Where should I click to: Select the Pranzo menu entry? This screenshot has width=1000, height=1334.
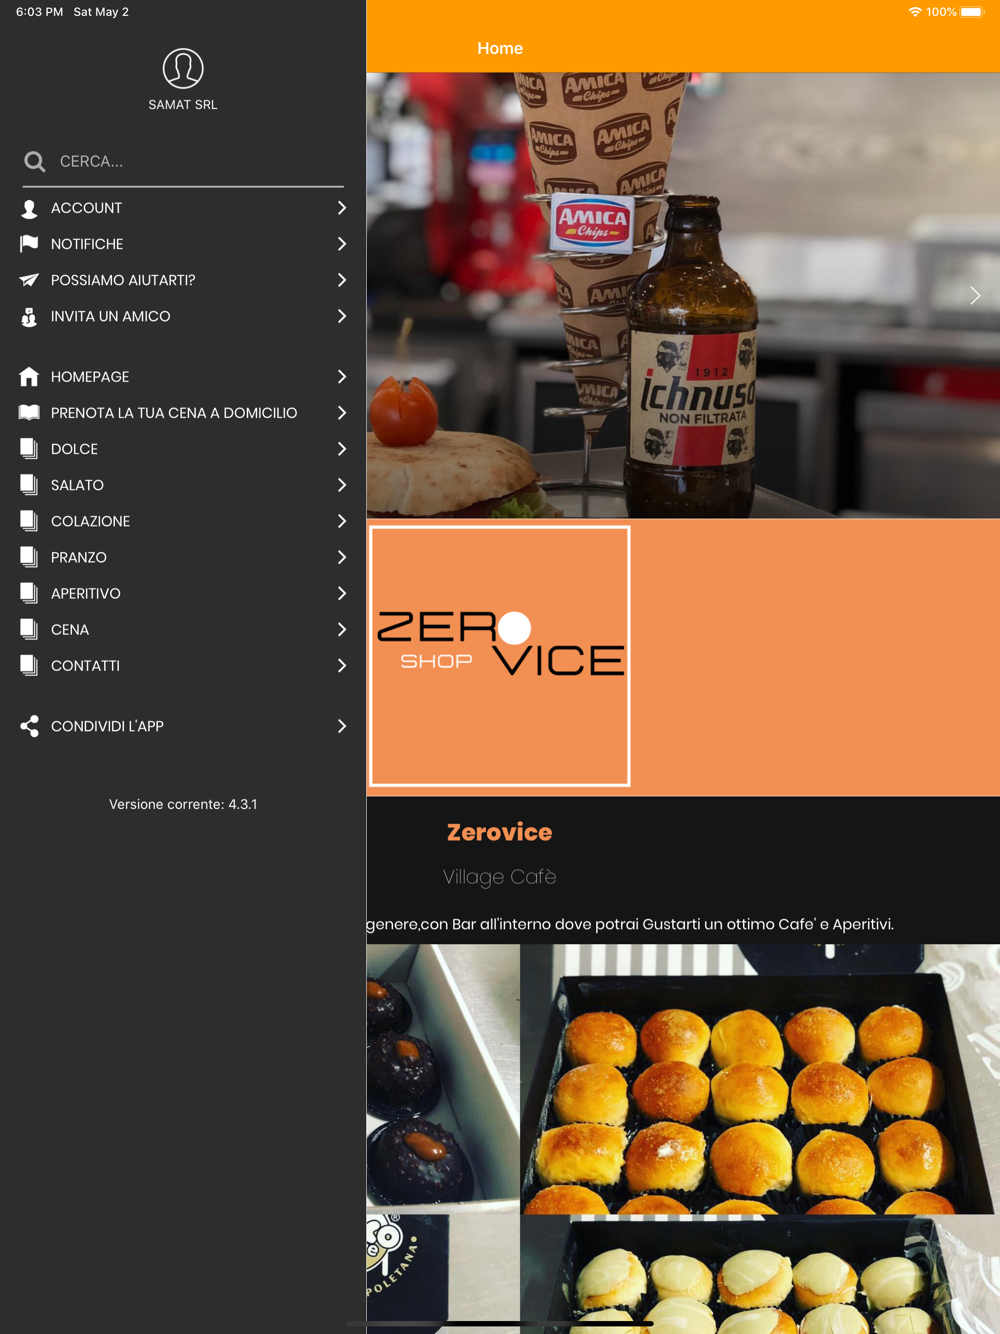pos(183,557)
